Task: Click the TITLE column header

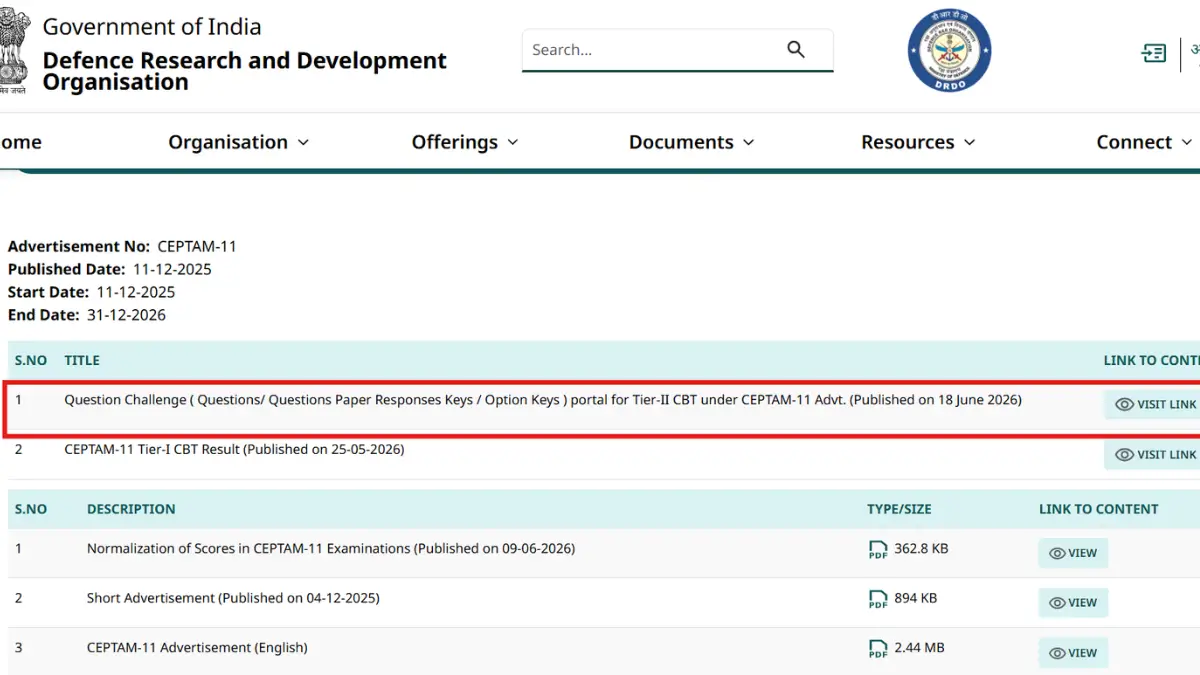Action: coord(82,360)
